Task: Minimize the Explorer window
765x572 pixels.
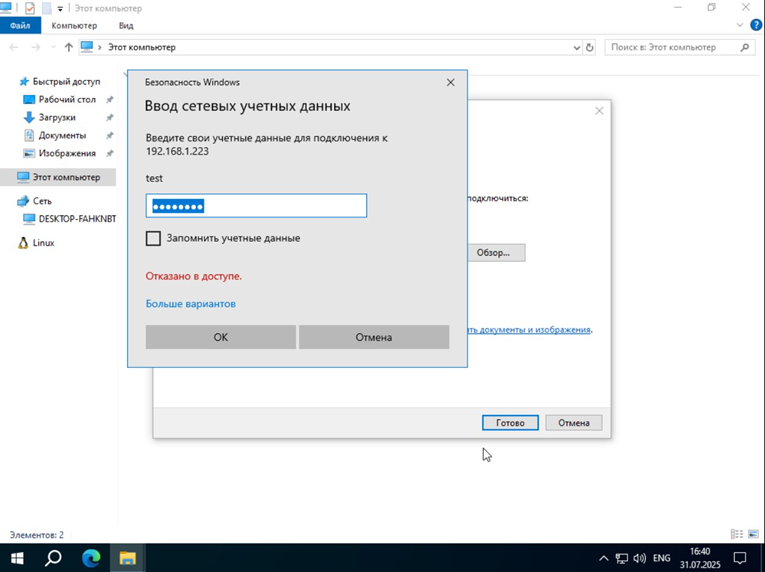Action: pyautogui.click(x=678, y=7)
